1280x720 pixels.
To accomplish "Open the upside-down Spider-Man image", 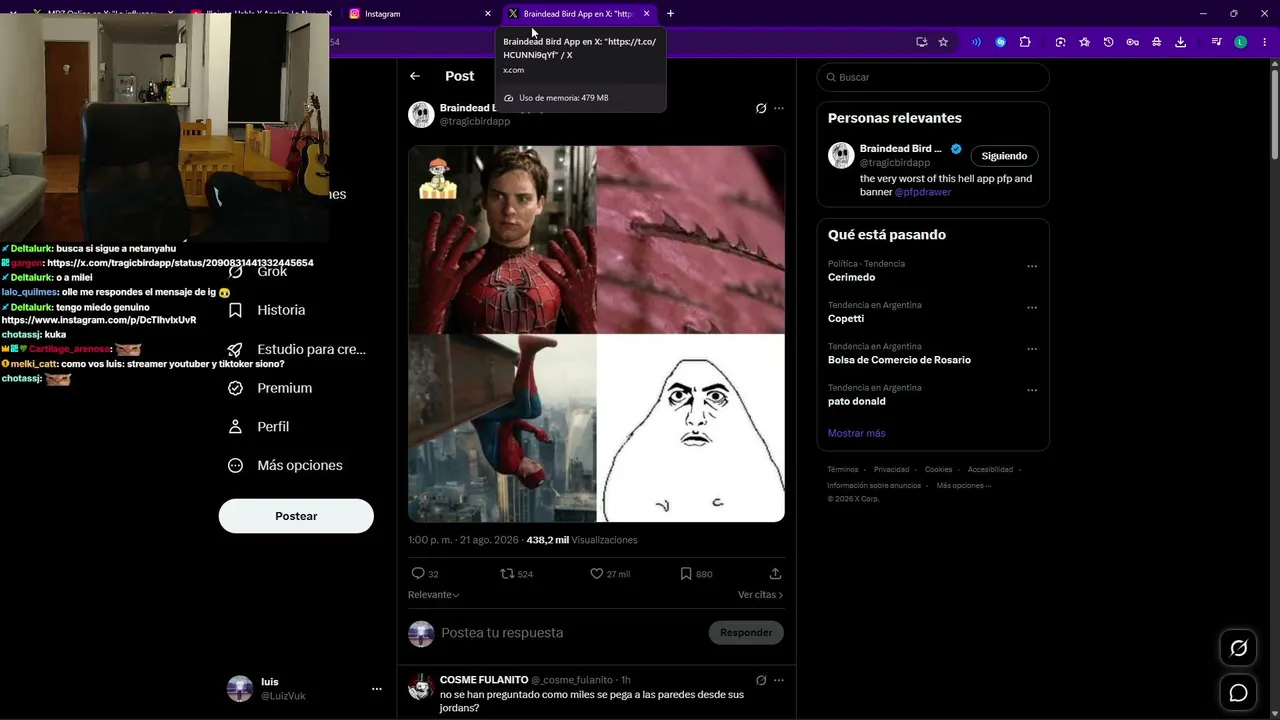I will click(502, 428).
